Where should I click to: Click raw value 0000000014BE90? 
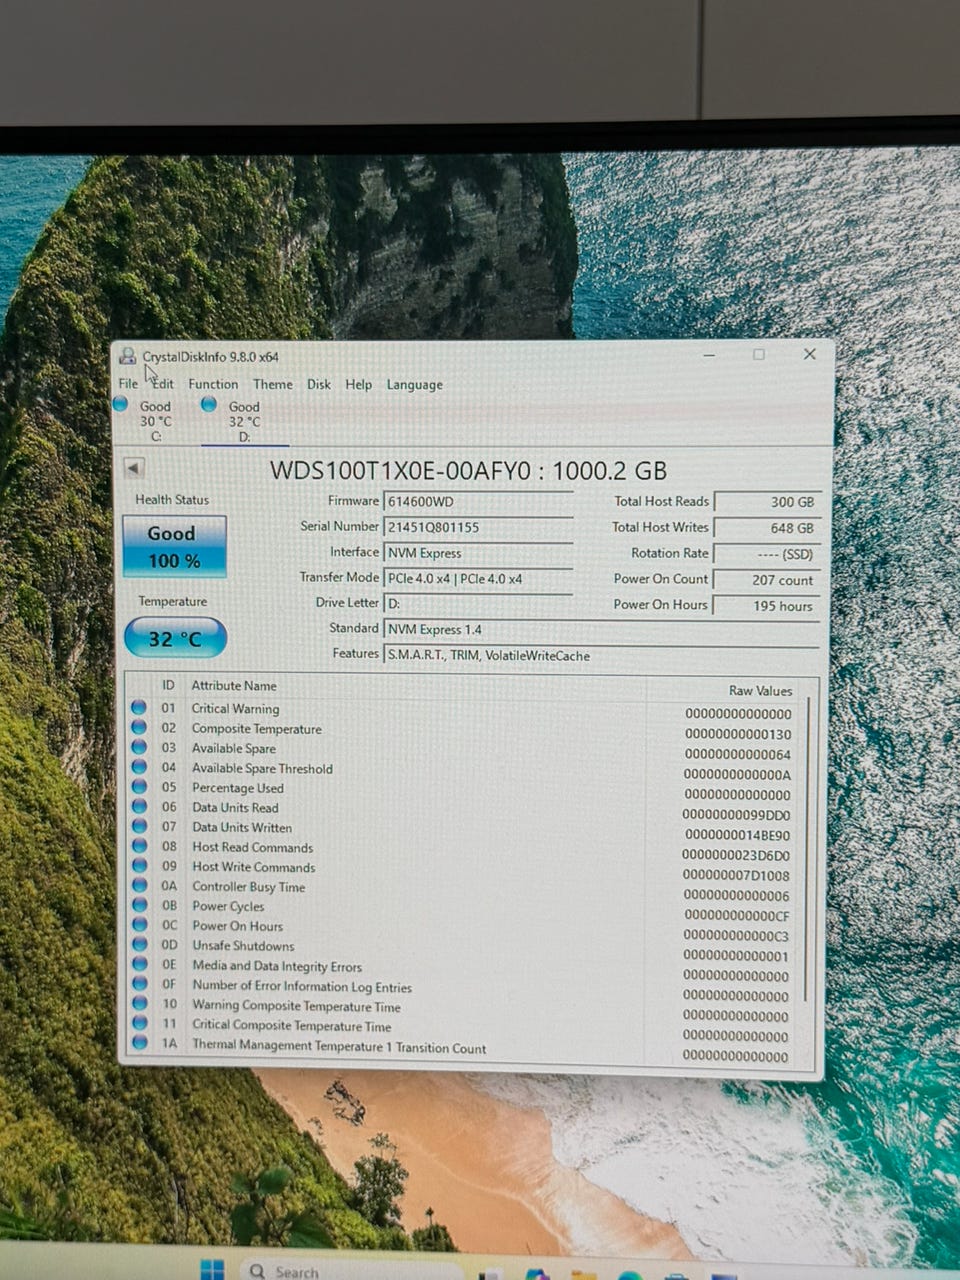736,835
